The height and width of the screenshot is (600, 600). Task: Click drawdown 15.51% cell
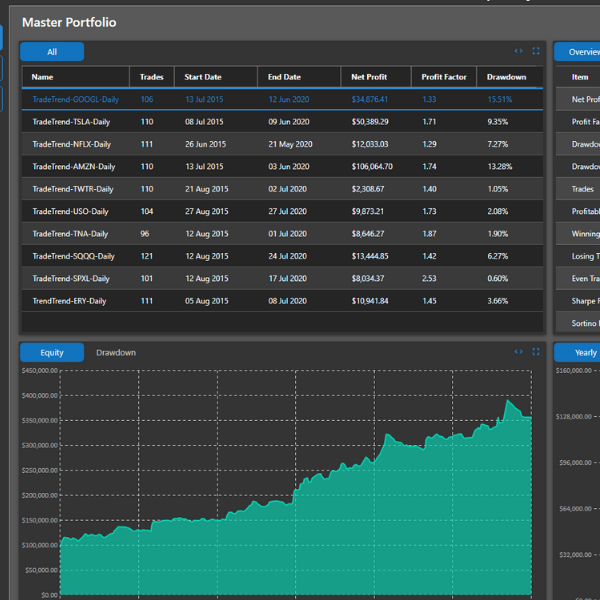[499, 99]
